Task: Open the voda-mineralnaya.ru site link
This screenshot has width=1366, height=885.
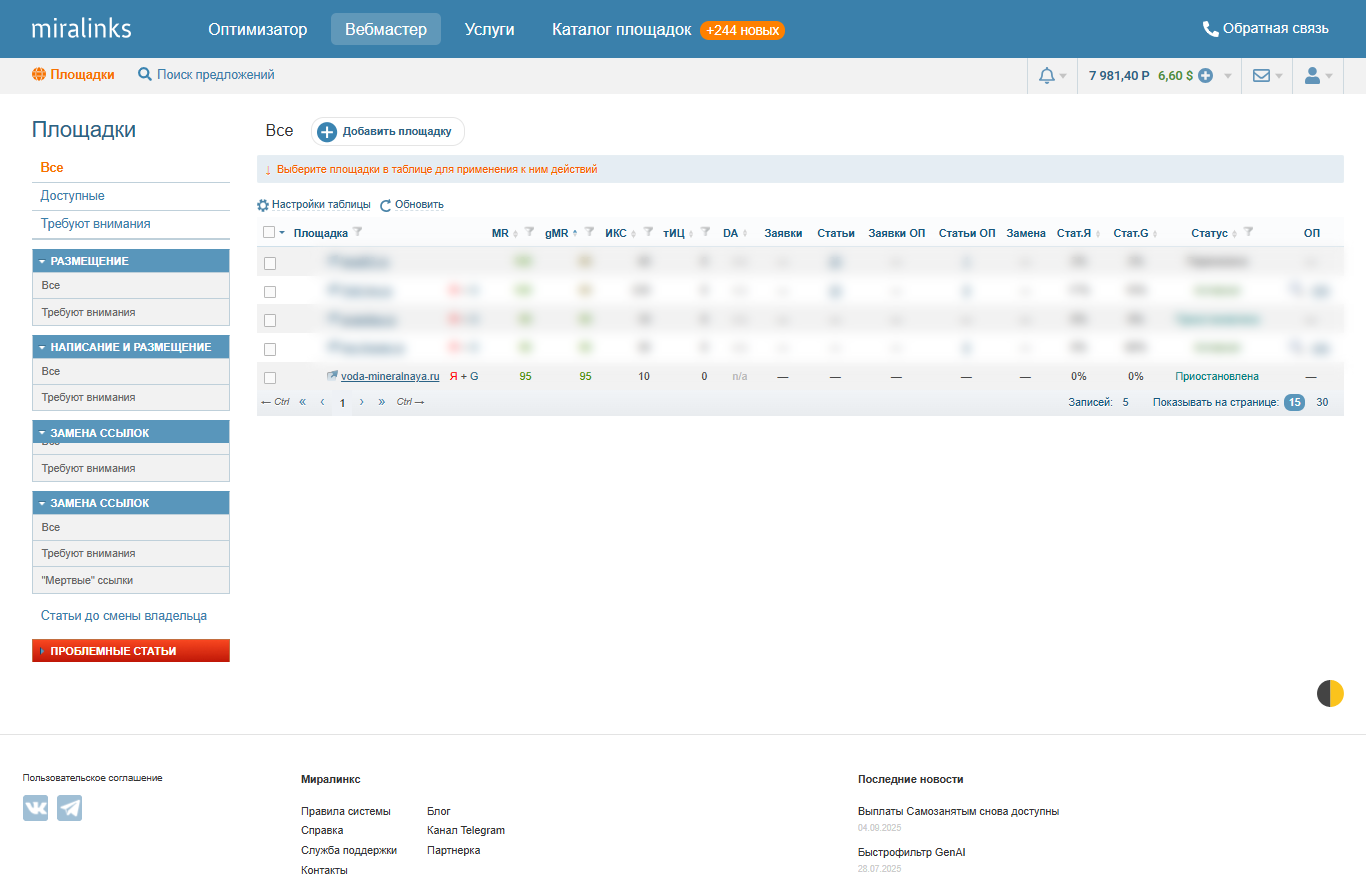Action: pos(390,377)
